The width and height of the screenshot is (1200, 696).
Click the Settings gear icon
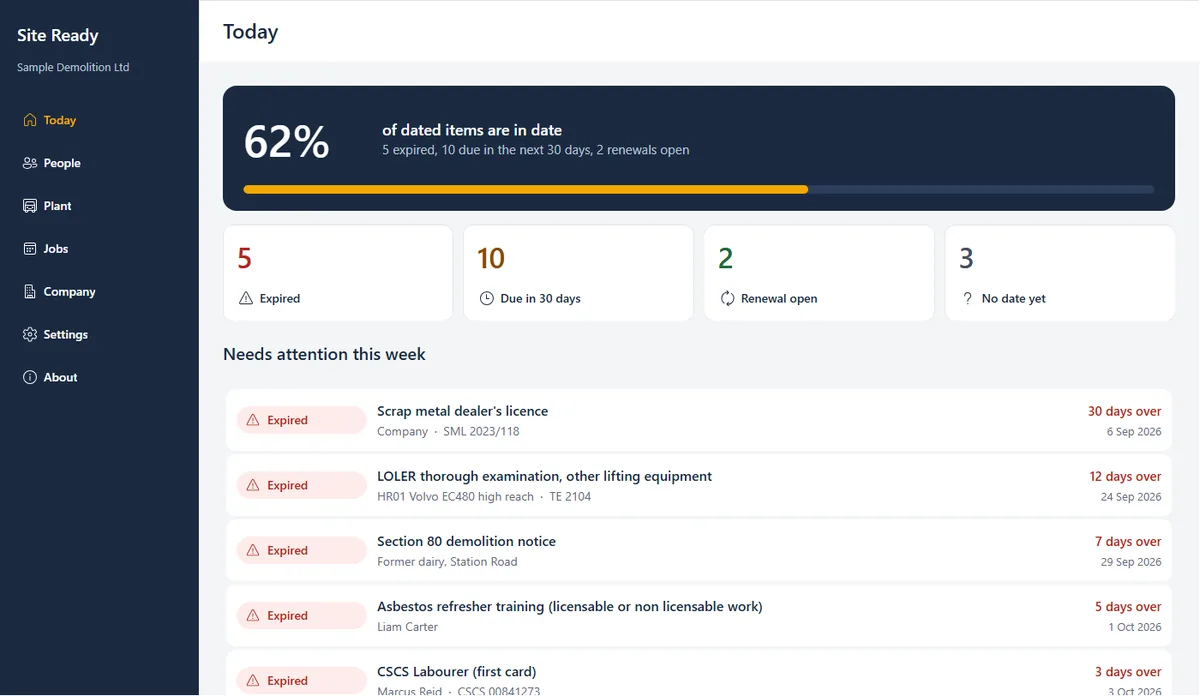pos(30,335)
